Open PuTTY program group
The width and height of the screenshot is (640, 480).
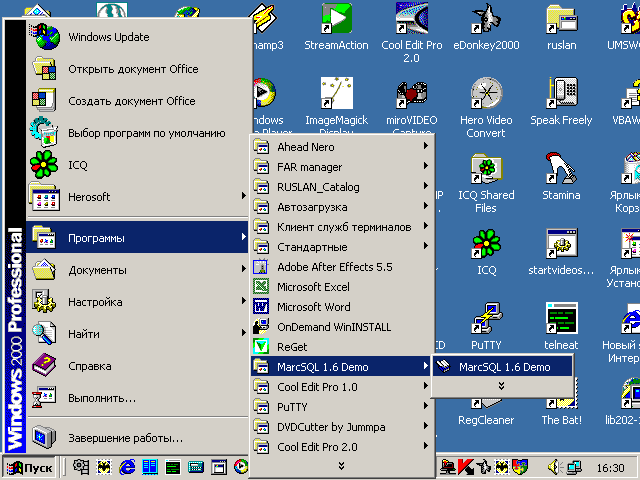[341, 407]
